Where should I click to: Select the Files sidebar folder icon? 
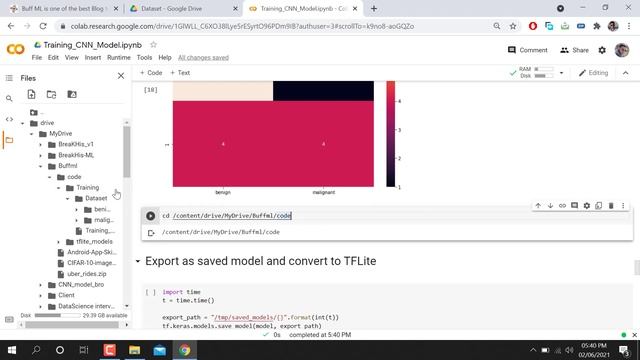tap(9, 140)
